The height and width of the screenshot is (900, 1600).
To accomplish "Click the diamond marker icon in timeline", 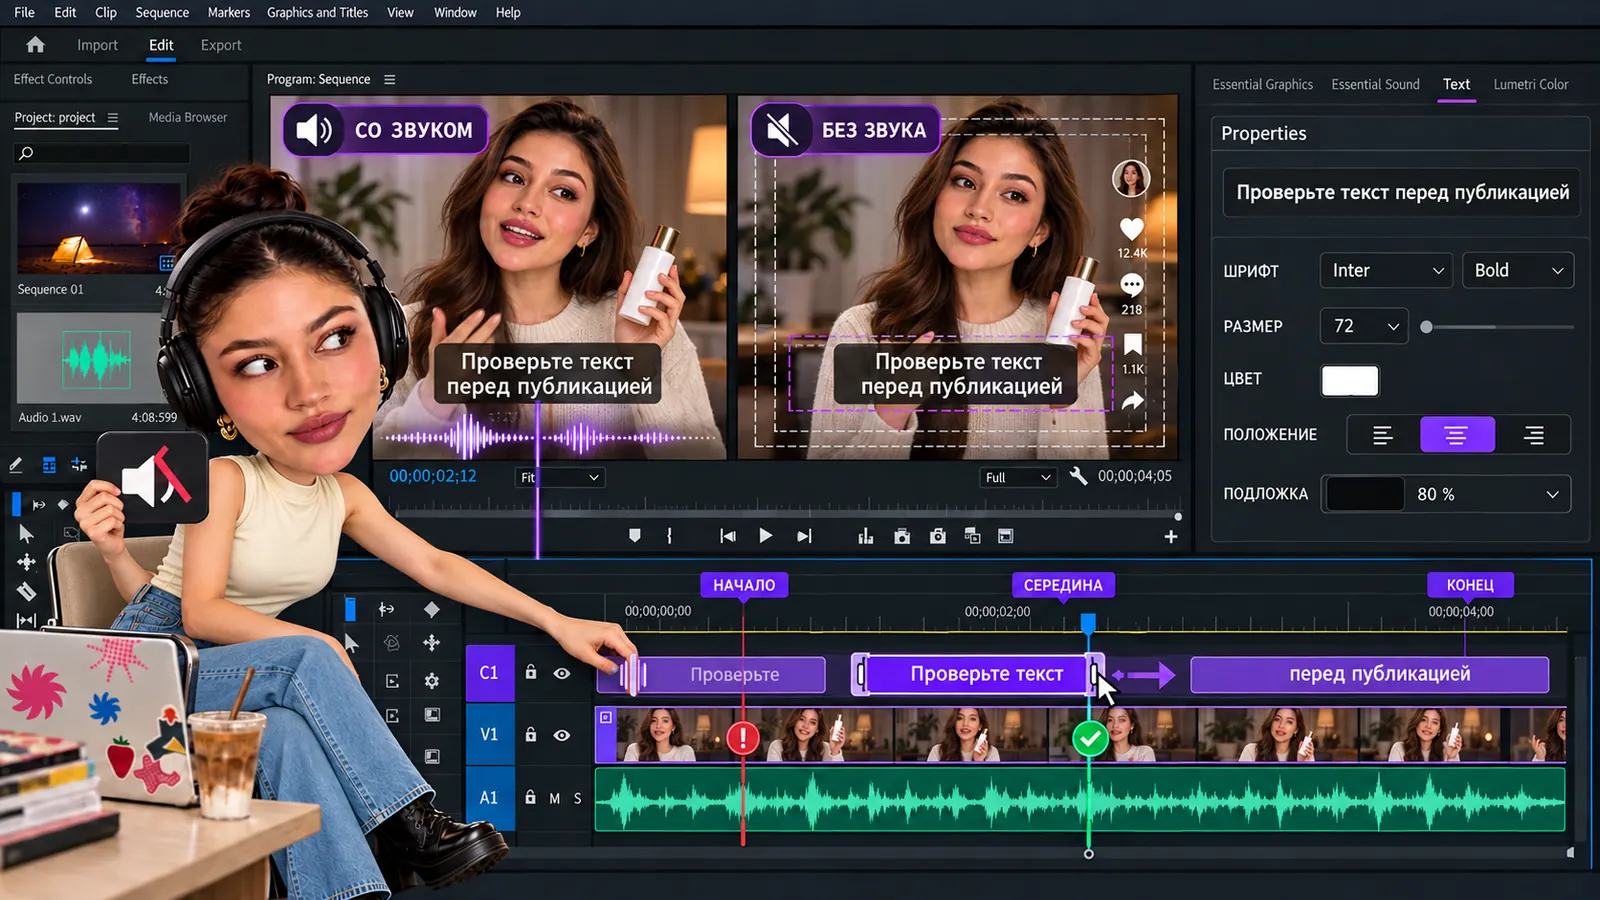I will pos(432,609).
